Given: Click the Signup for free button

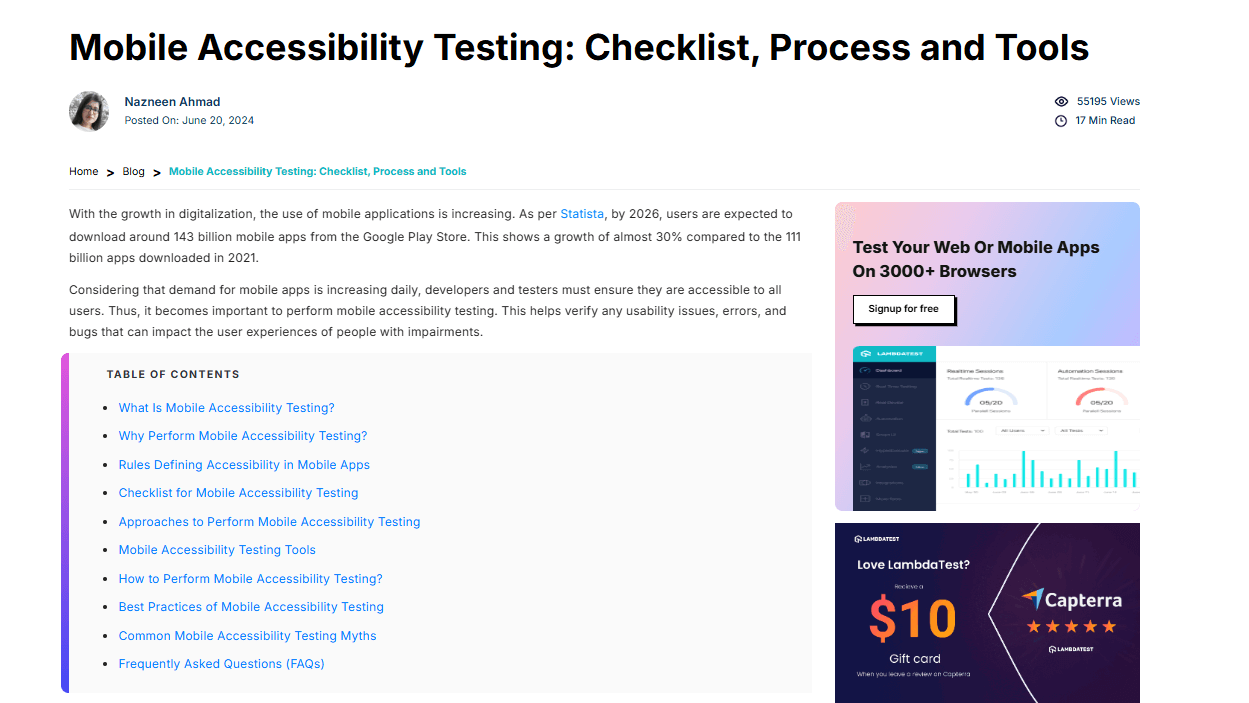Looking at the screenshot, I should (903, 310).
